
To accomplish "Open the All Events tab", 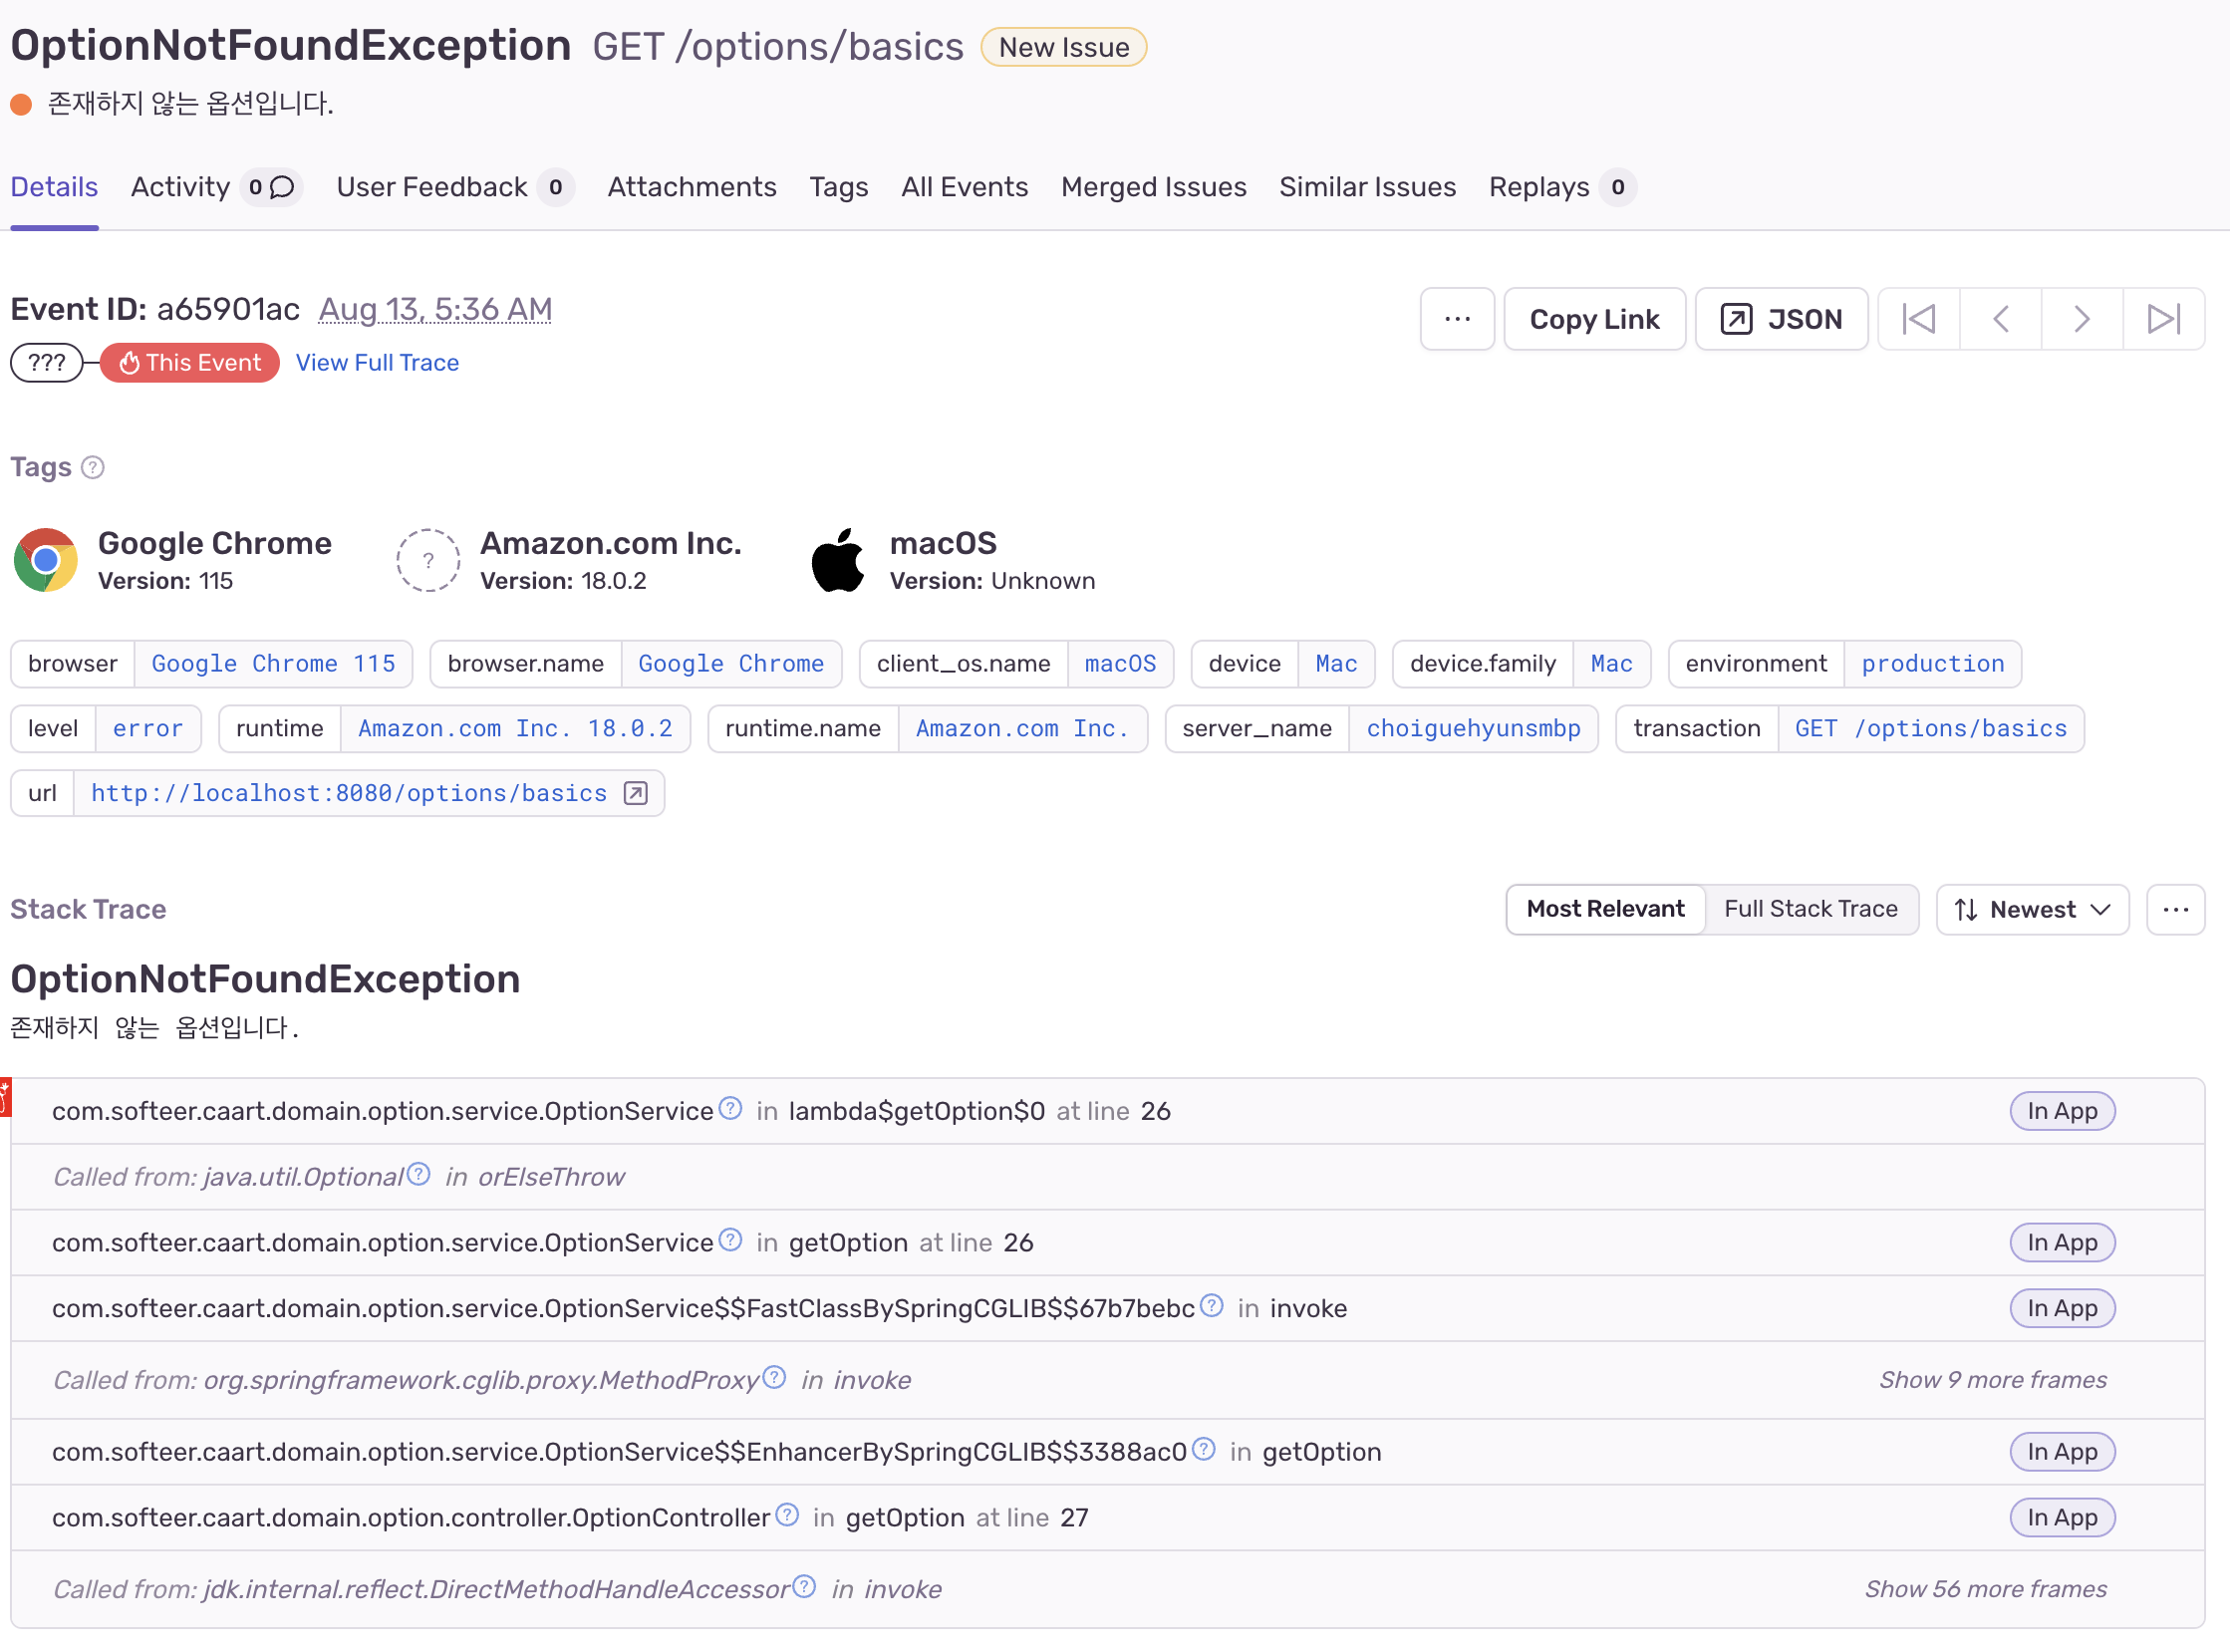I will click(964, 187).
